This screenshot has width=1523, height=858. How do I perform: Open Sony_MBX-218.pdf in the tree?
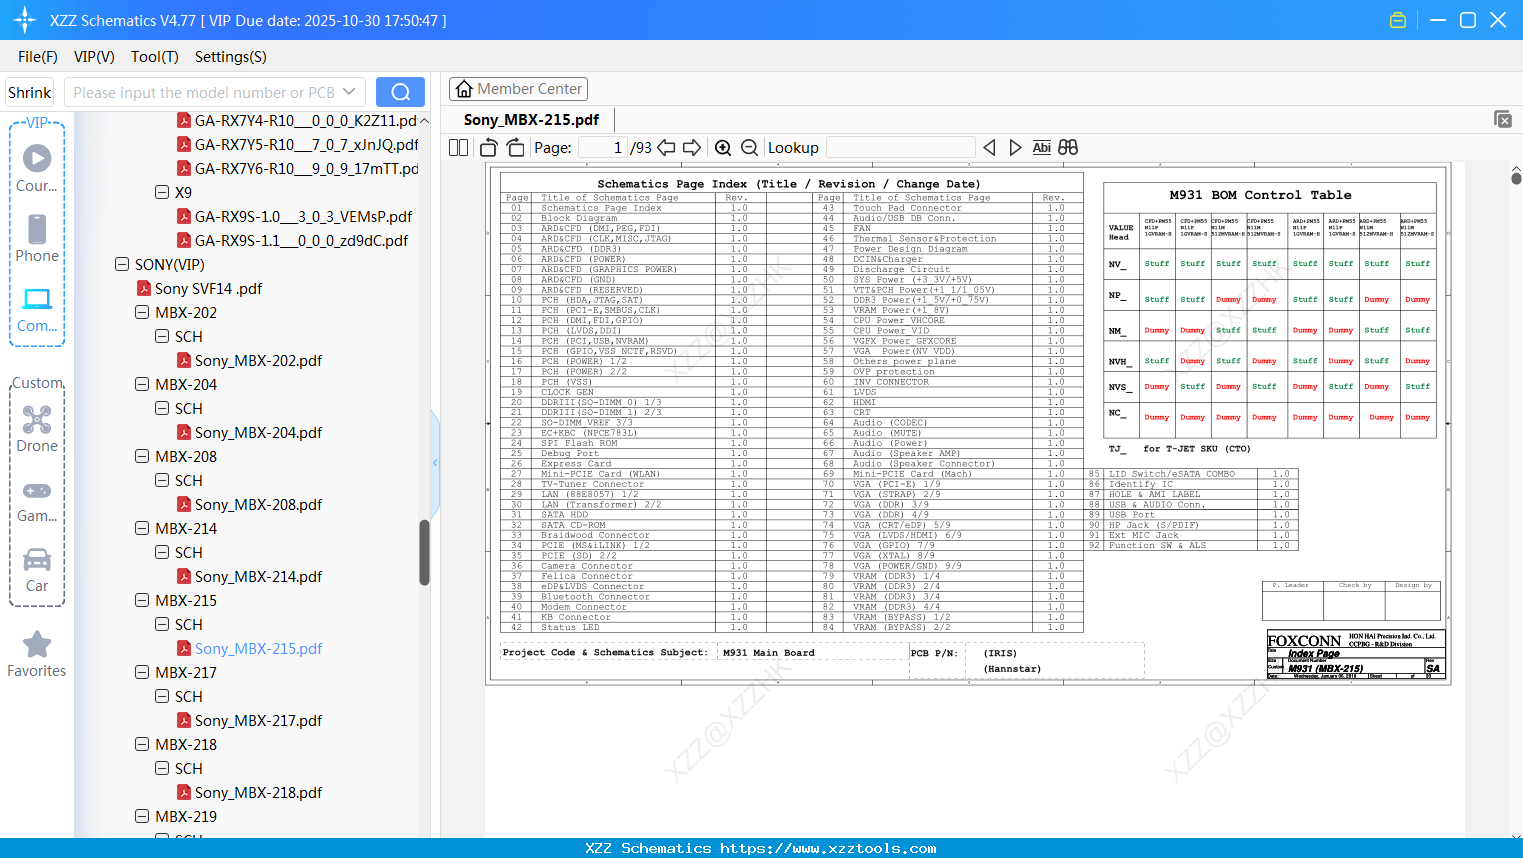[x=258, y=792]
